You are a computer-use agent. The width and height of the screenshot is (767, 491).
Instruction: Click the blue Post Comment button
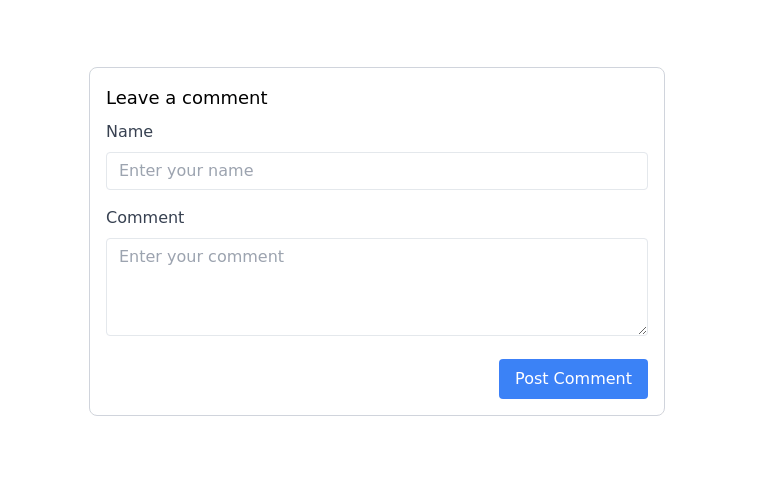pyautogui.click(x=573, y=379)
